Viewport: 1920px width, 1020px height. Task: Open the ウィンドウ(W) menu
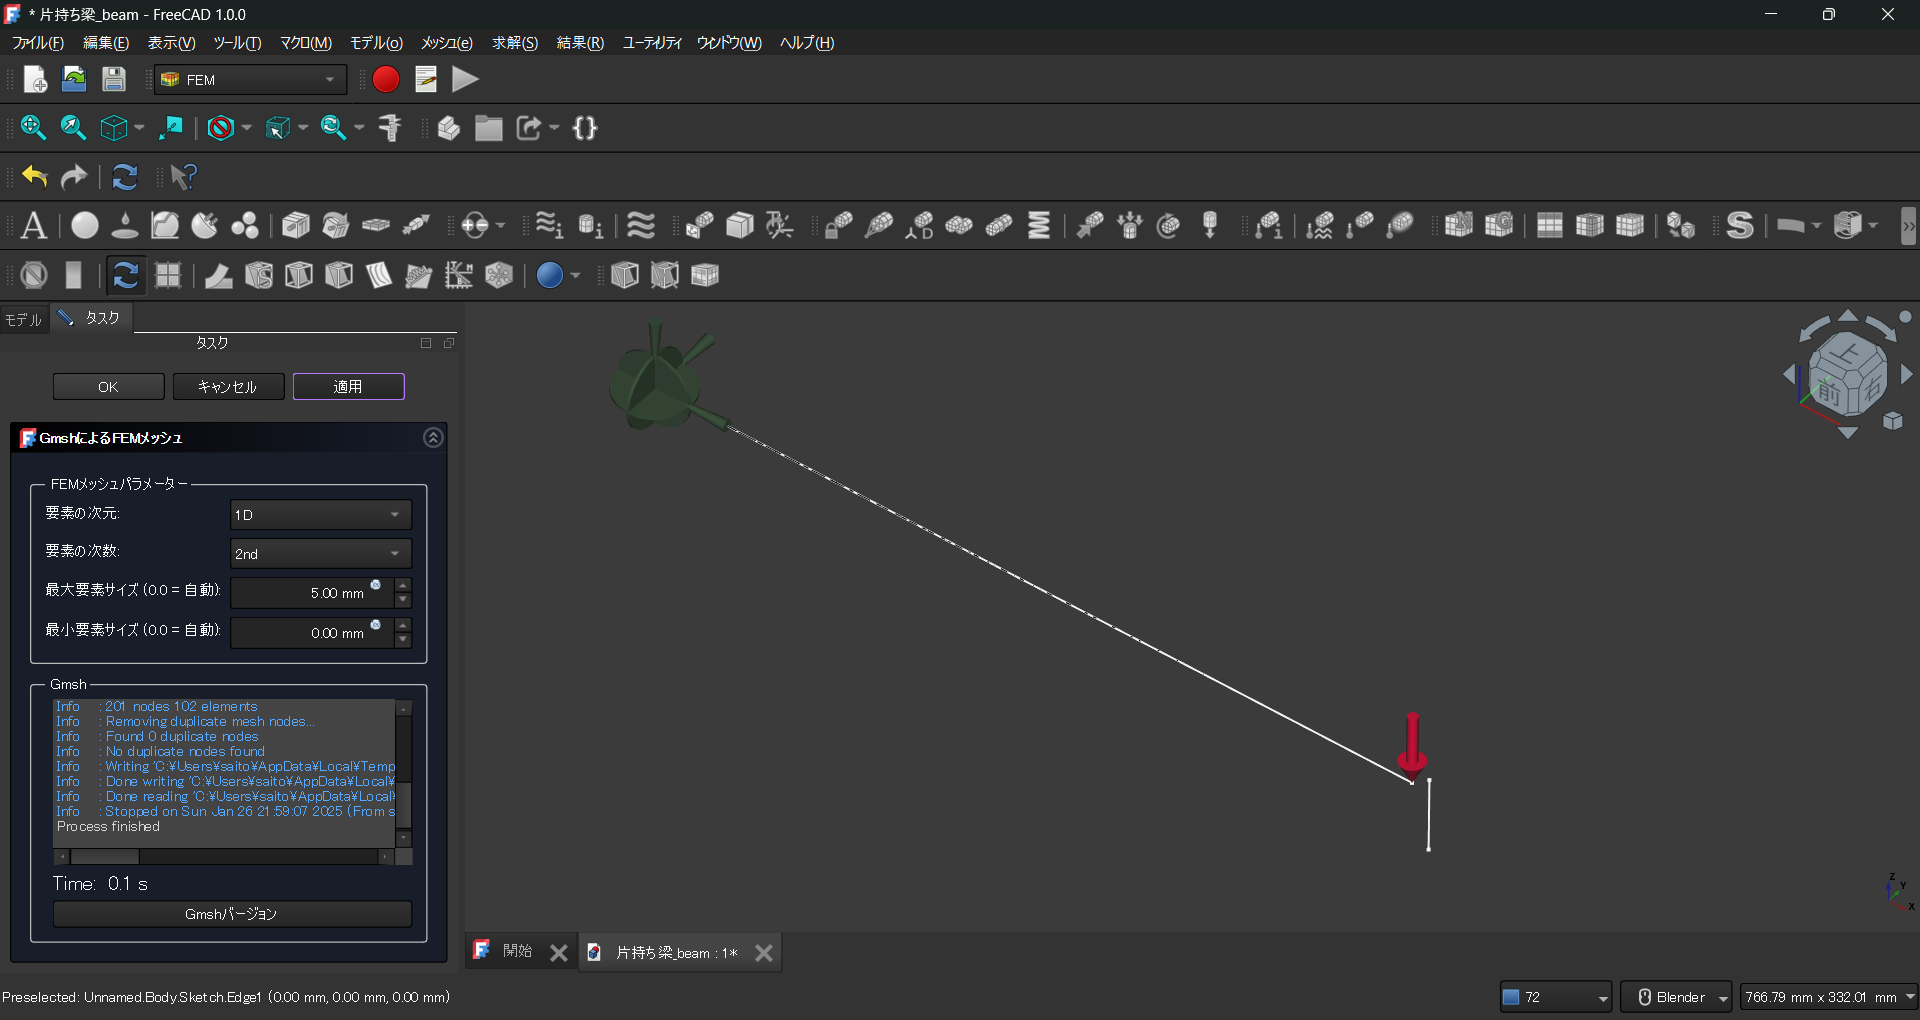(729, 43)
